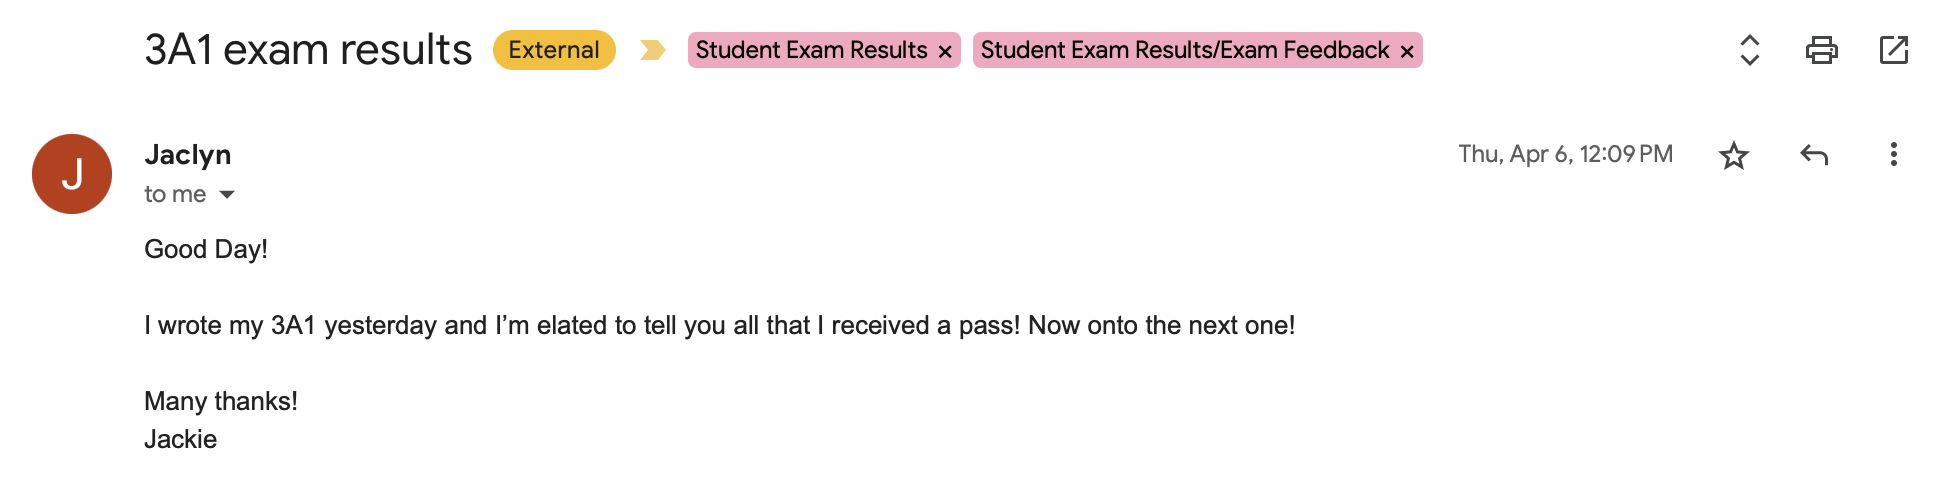1948x486 pixels.
Task: Click the yellow importance marker arrow
Action: pyautogui.click(x=652, y=50)
